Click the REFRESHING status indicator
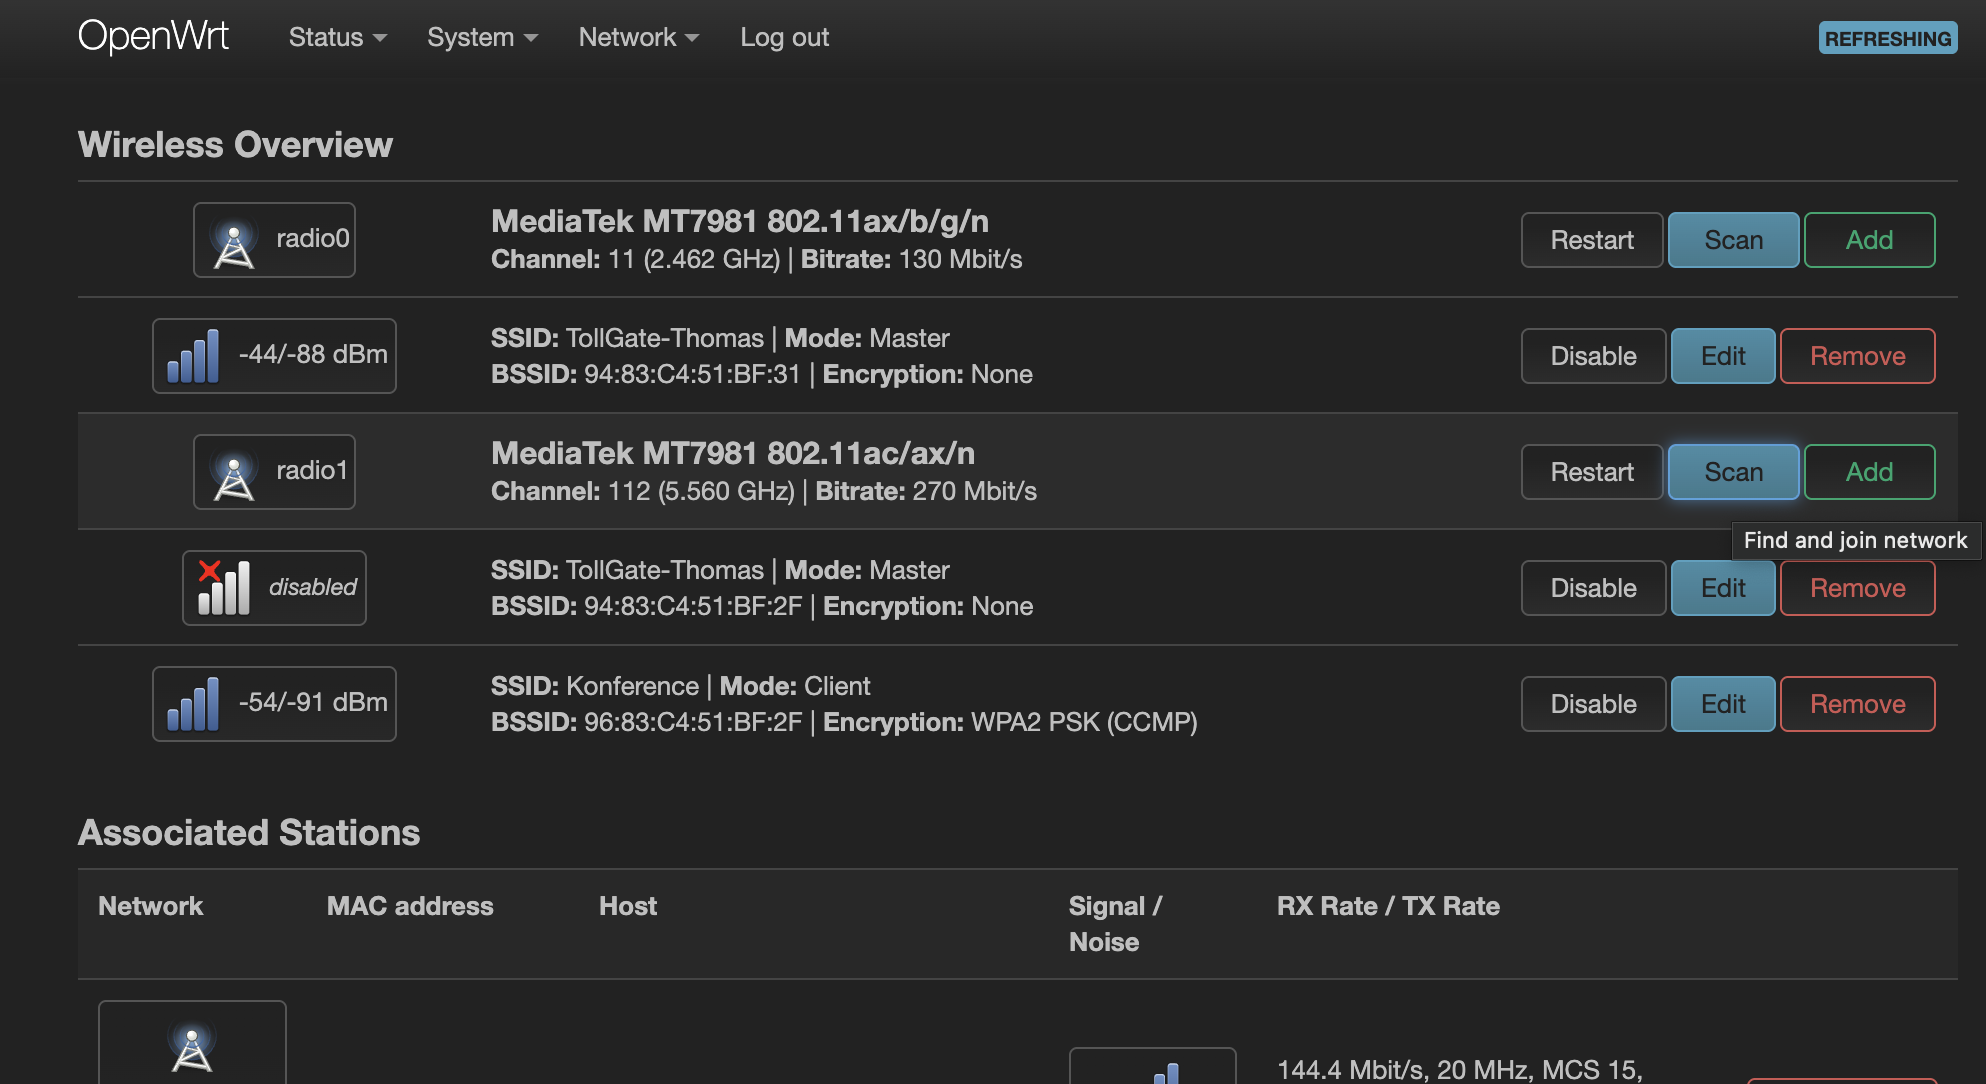This screenshot has width=1986, height=1084. click(x=1887, y=38)
